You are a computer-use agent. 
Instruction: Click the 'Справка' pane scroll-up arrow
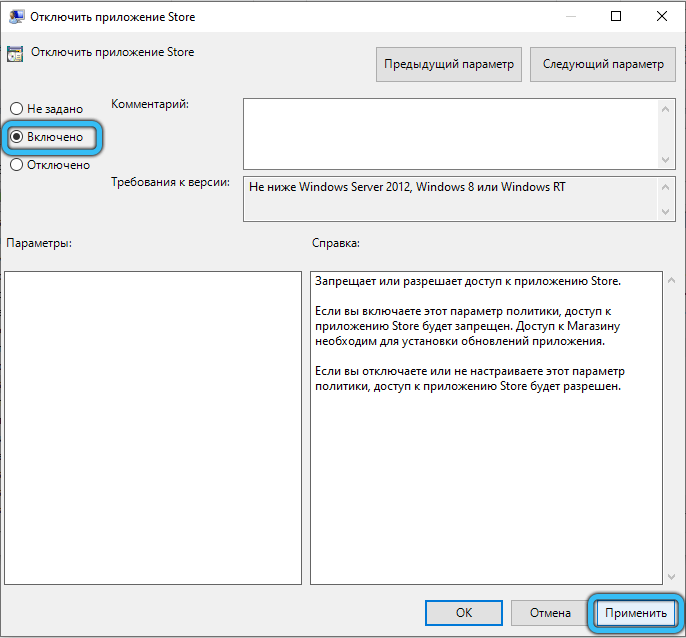pos(672,280)
